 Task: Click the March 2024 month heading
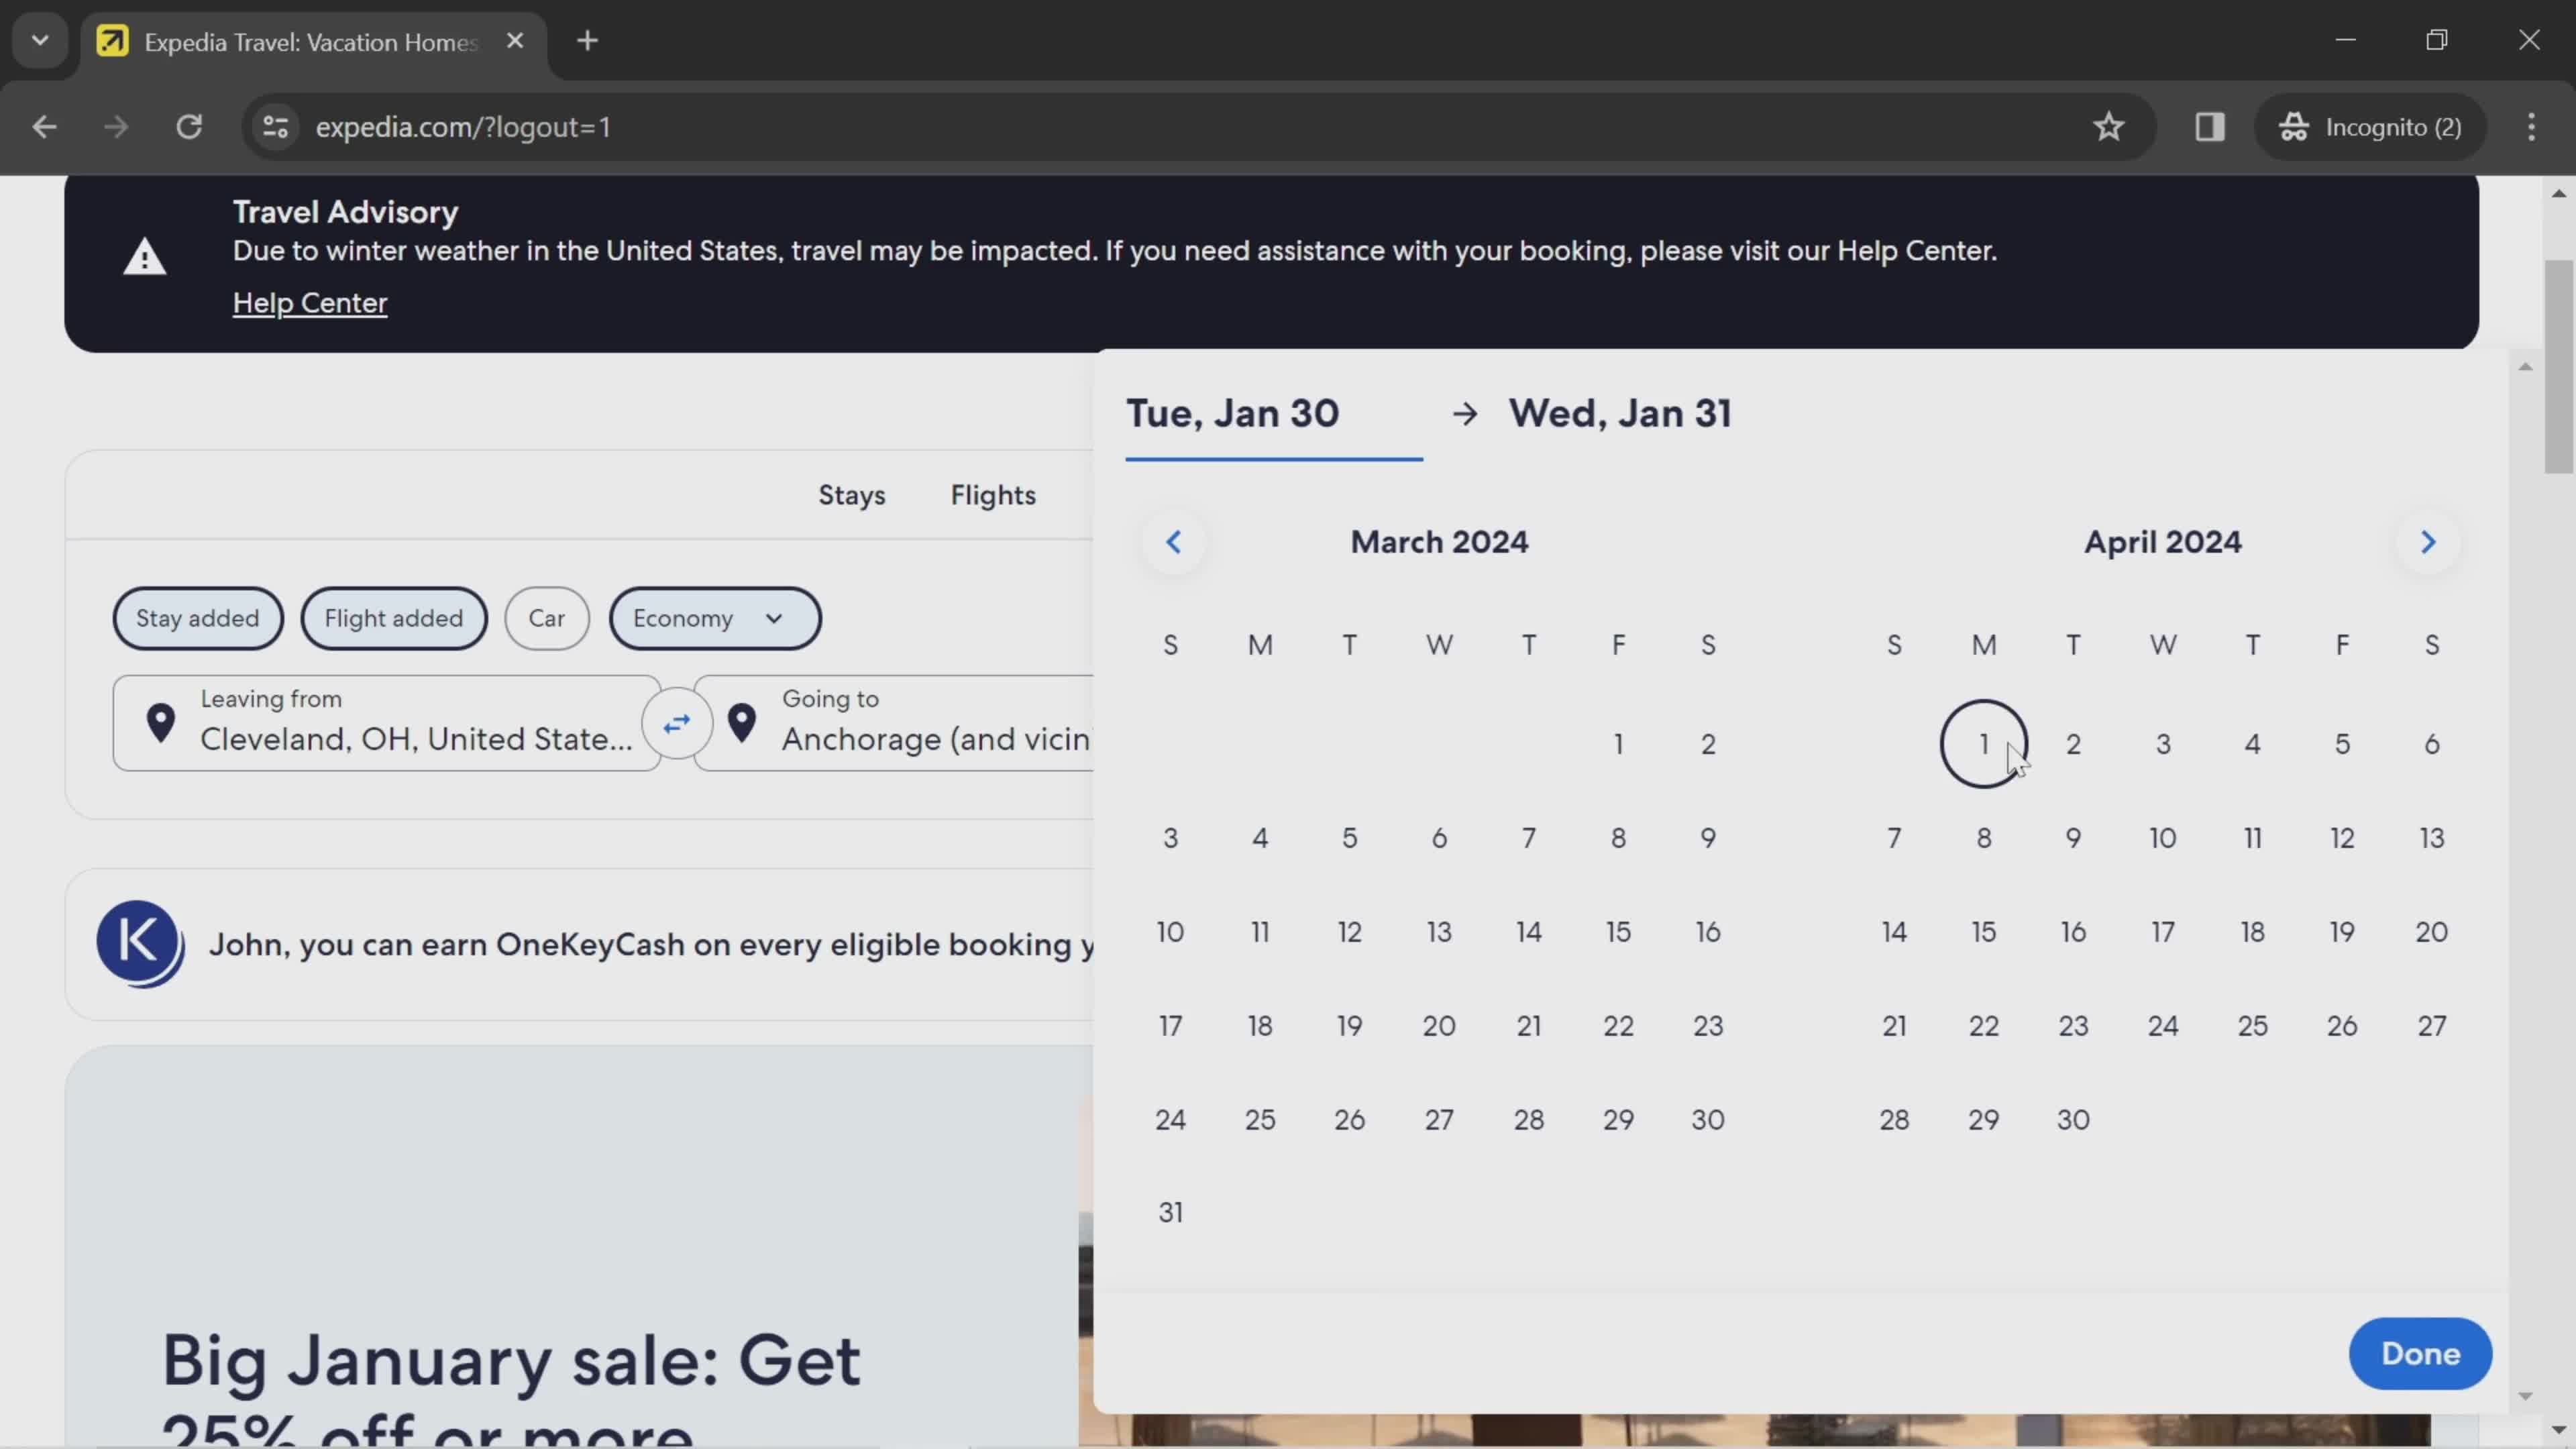click(1440, 542)
